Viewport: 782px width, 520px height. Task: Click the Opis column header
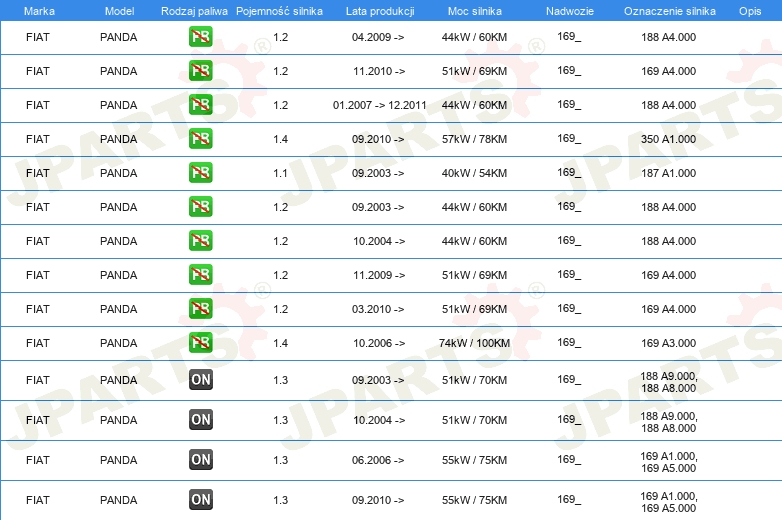[x=750, y=11]
